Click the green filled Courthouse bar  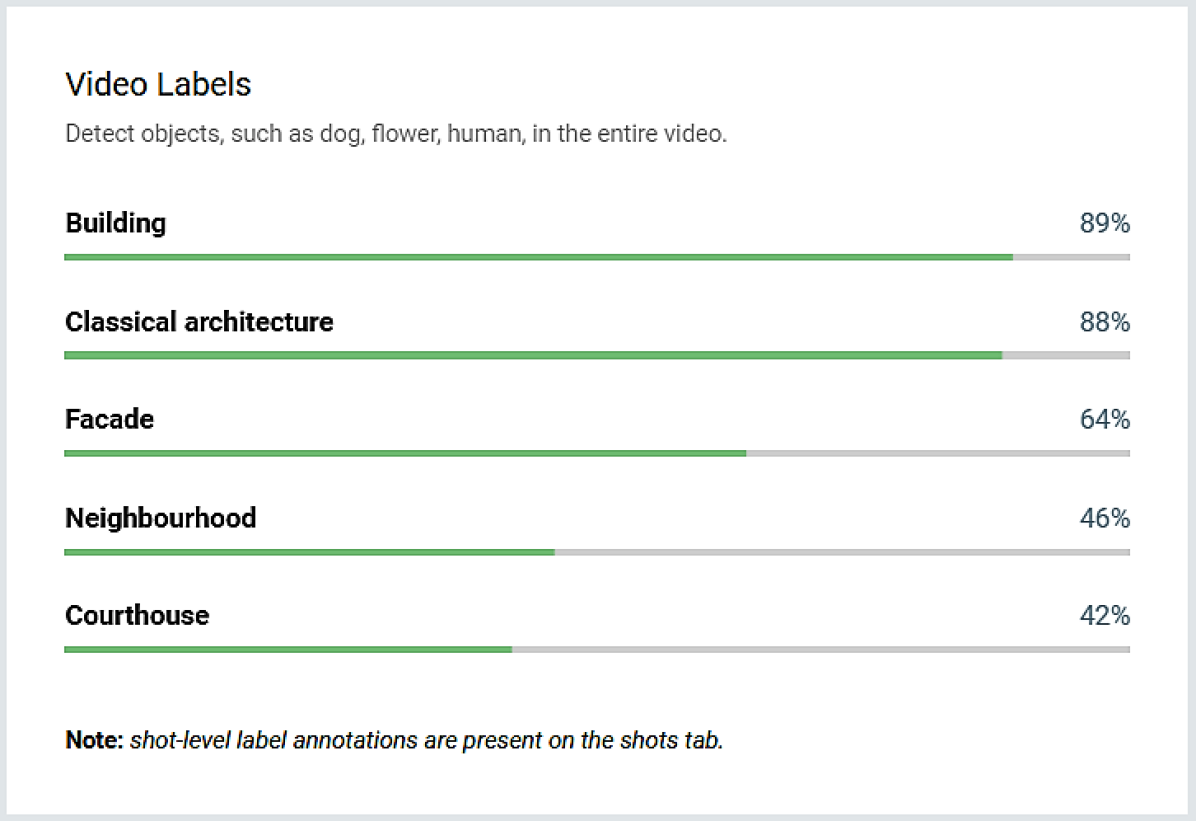point(288,649)
